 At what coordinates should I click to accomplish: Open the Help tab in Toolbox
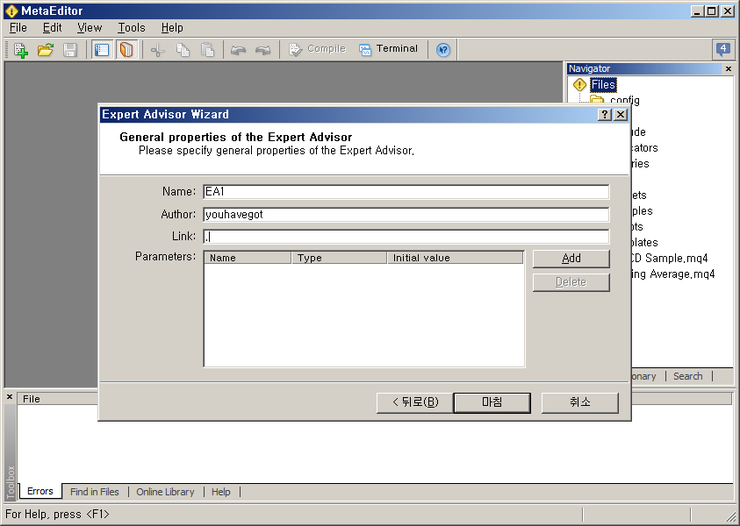[221, 492]
